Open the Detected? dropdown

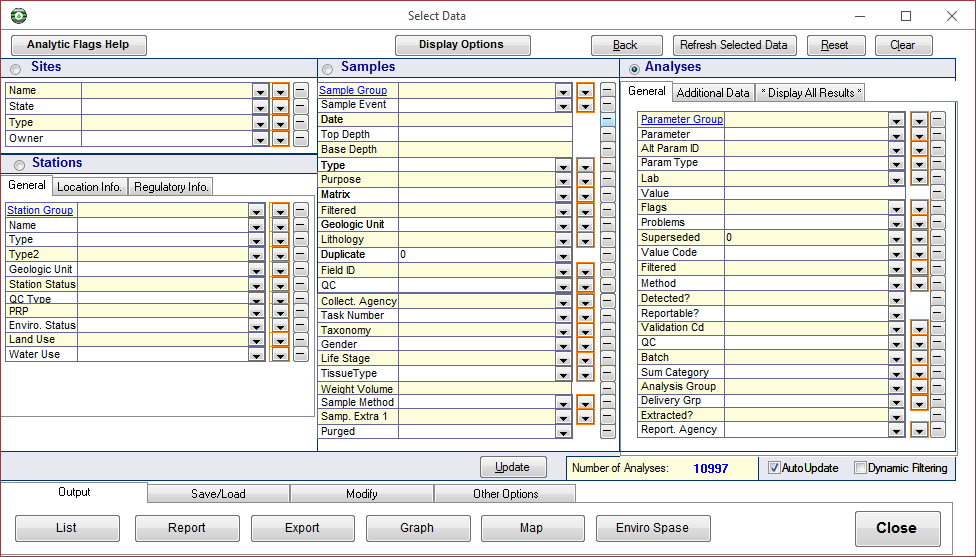(896, 299)
